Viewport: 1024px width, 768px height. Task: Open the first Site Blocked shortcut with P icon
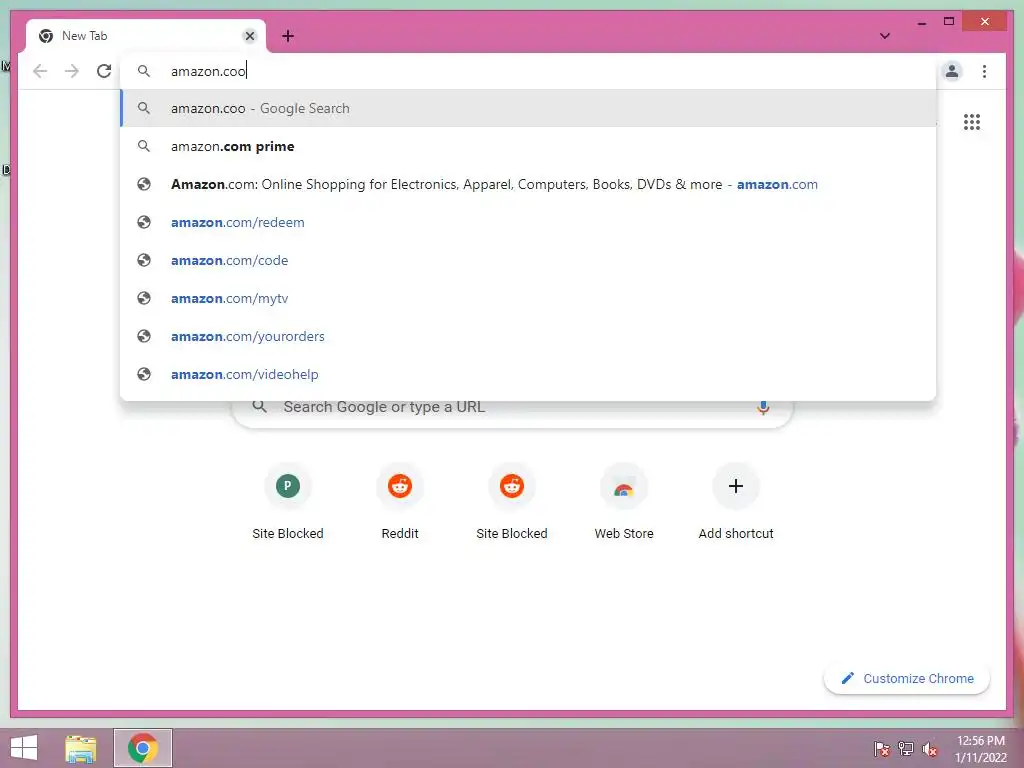click(x=288, y=503)
